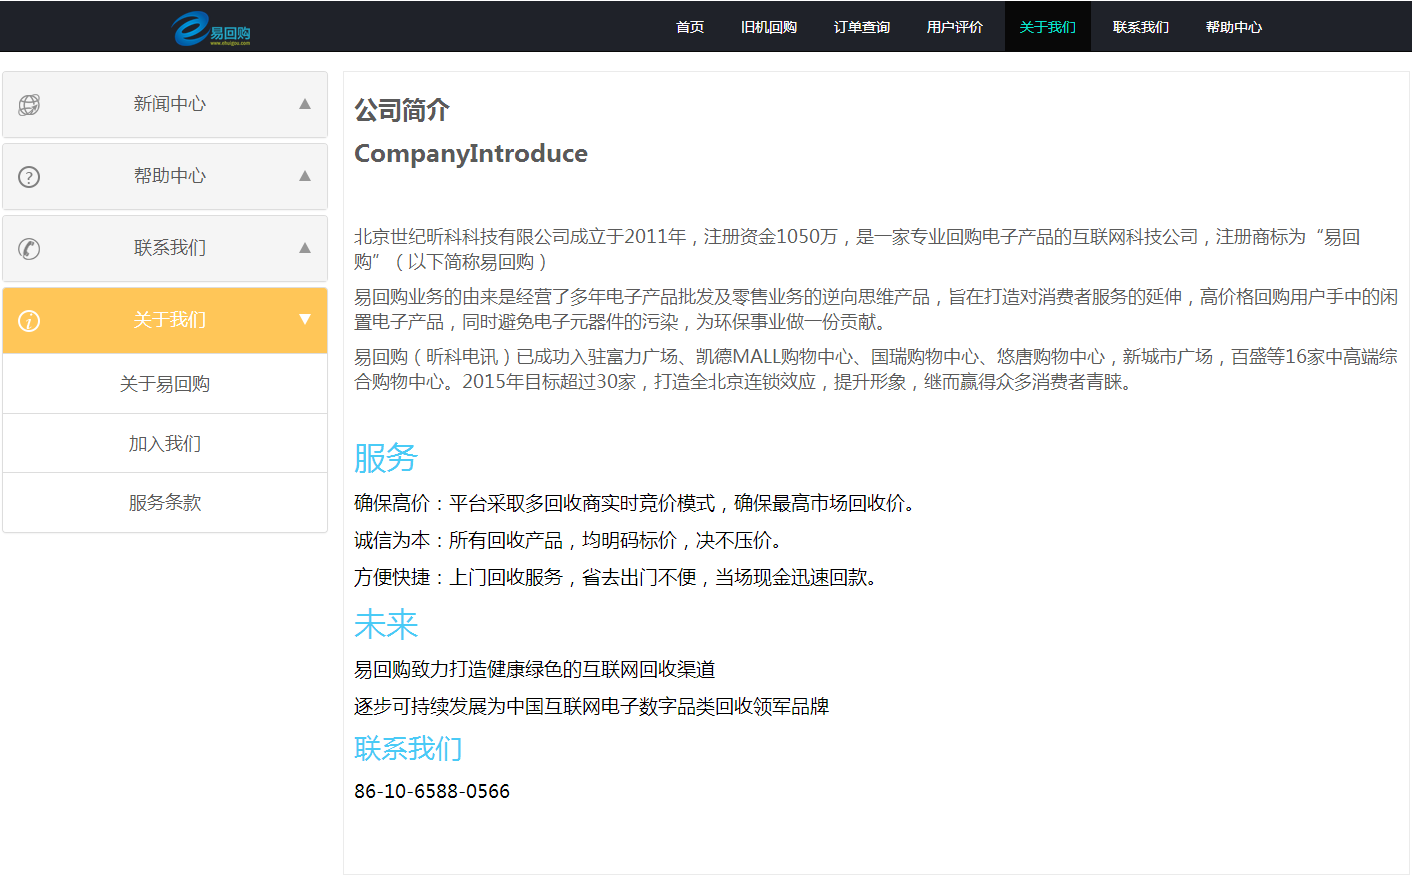The height and width of the screenshot is (878, 1412).
Task: Open 联系我们 in the top navigation
Action: pyautogui.click(x=1141, y=27)
